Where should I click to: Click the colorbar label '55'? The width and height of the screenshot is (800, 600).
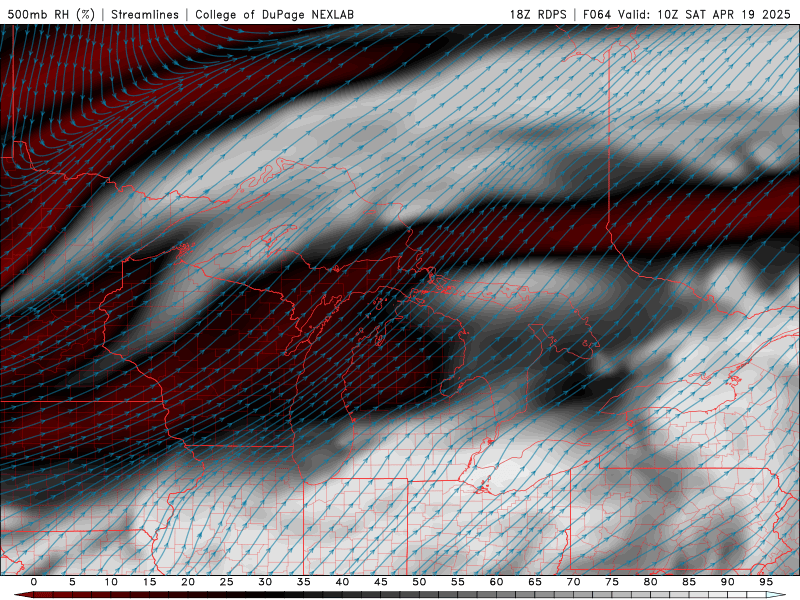[458, 582]
